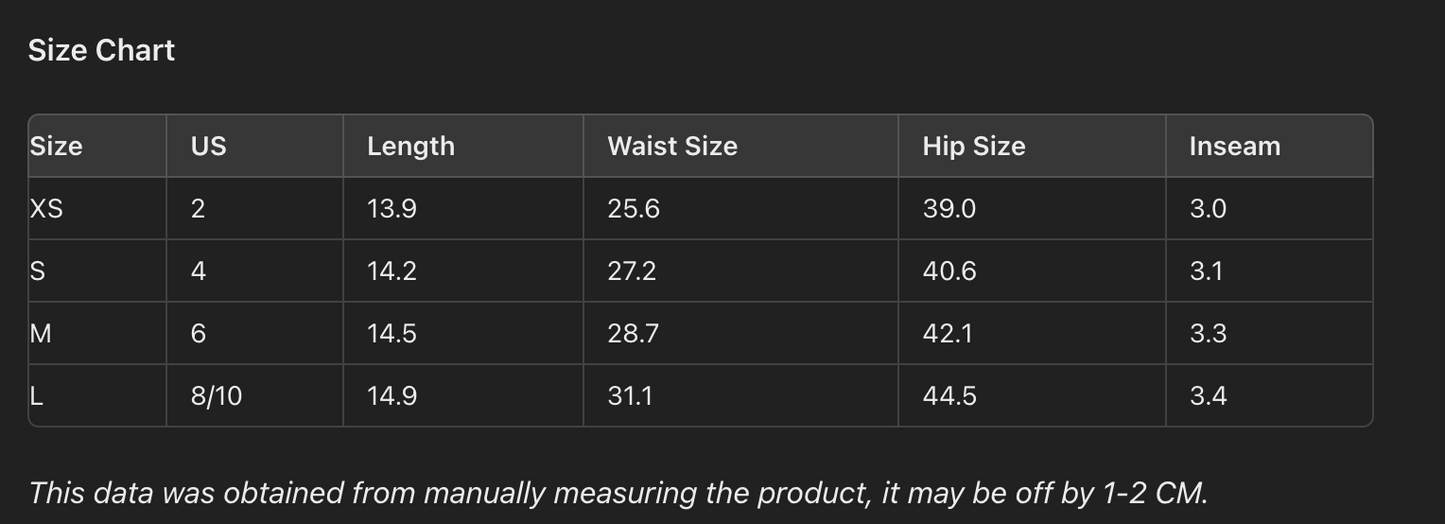The image size is (1445, 524).
Task: Click the 3.3 inseam cell
Action: [x=1207, y=333]
